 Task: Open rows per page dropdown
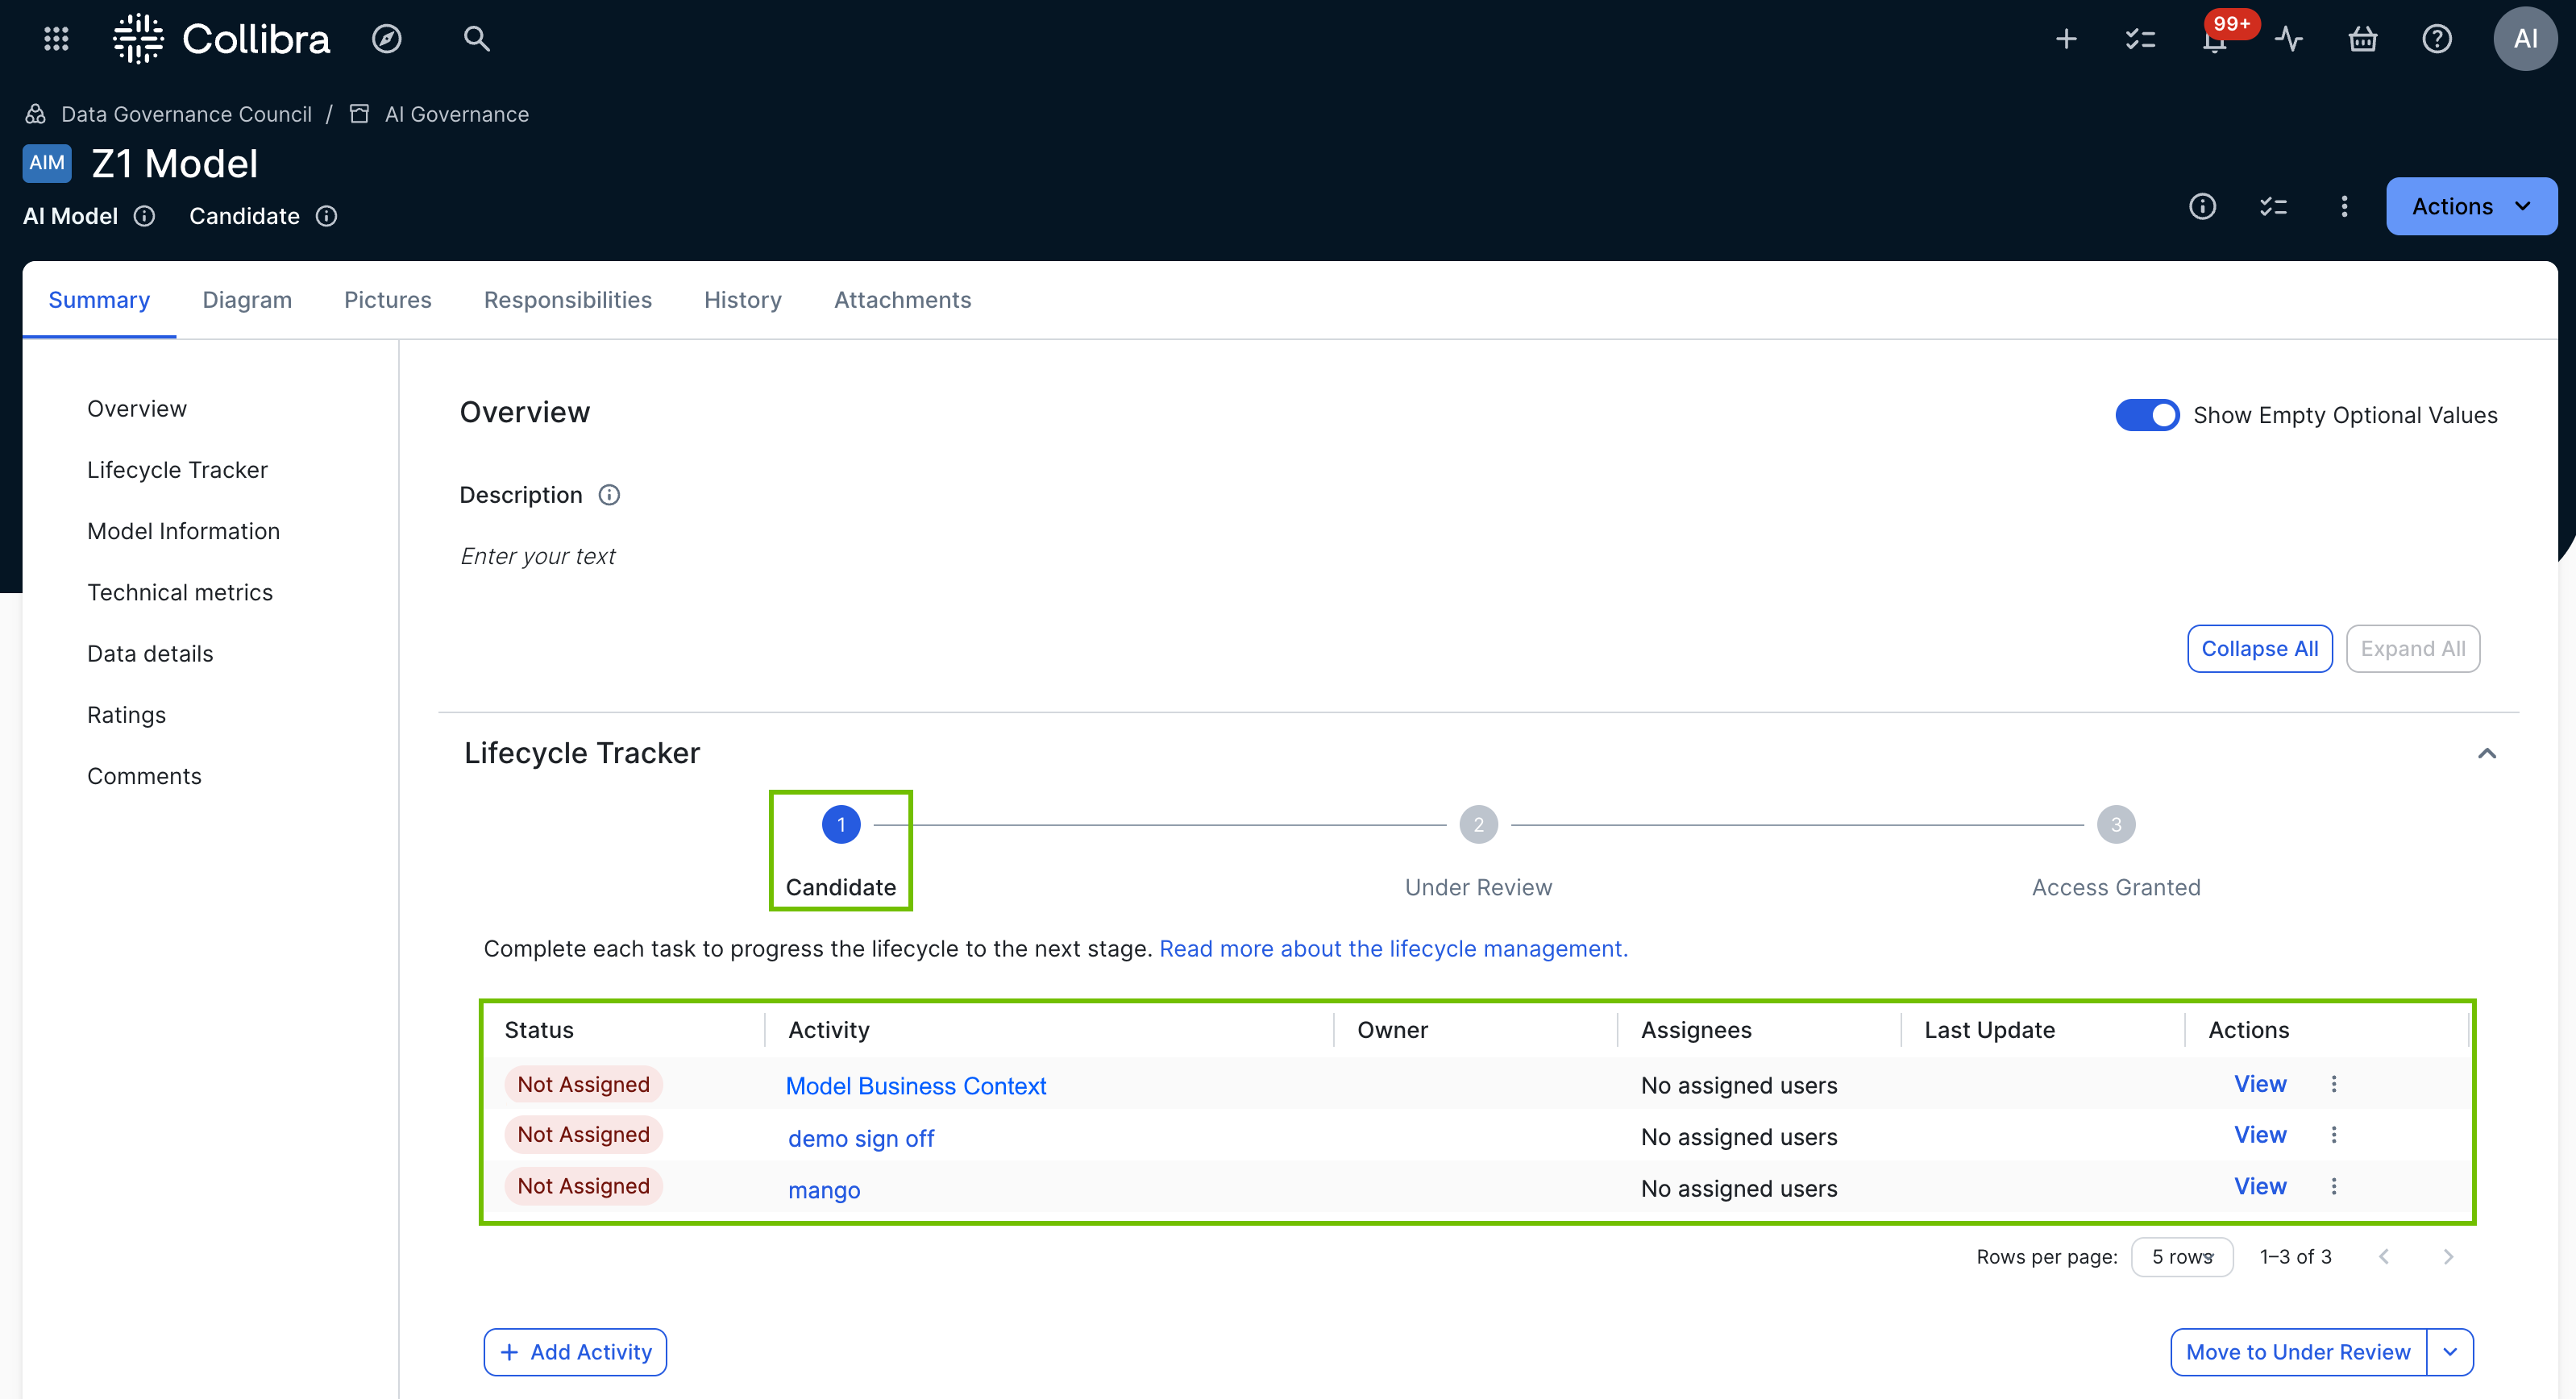[2182, 1257]
